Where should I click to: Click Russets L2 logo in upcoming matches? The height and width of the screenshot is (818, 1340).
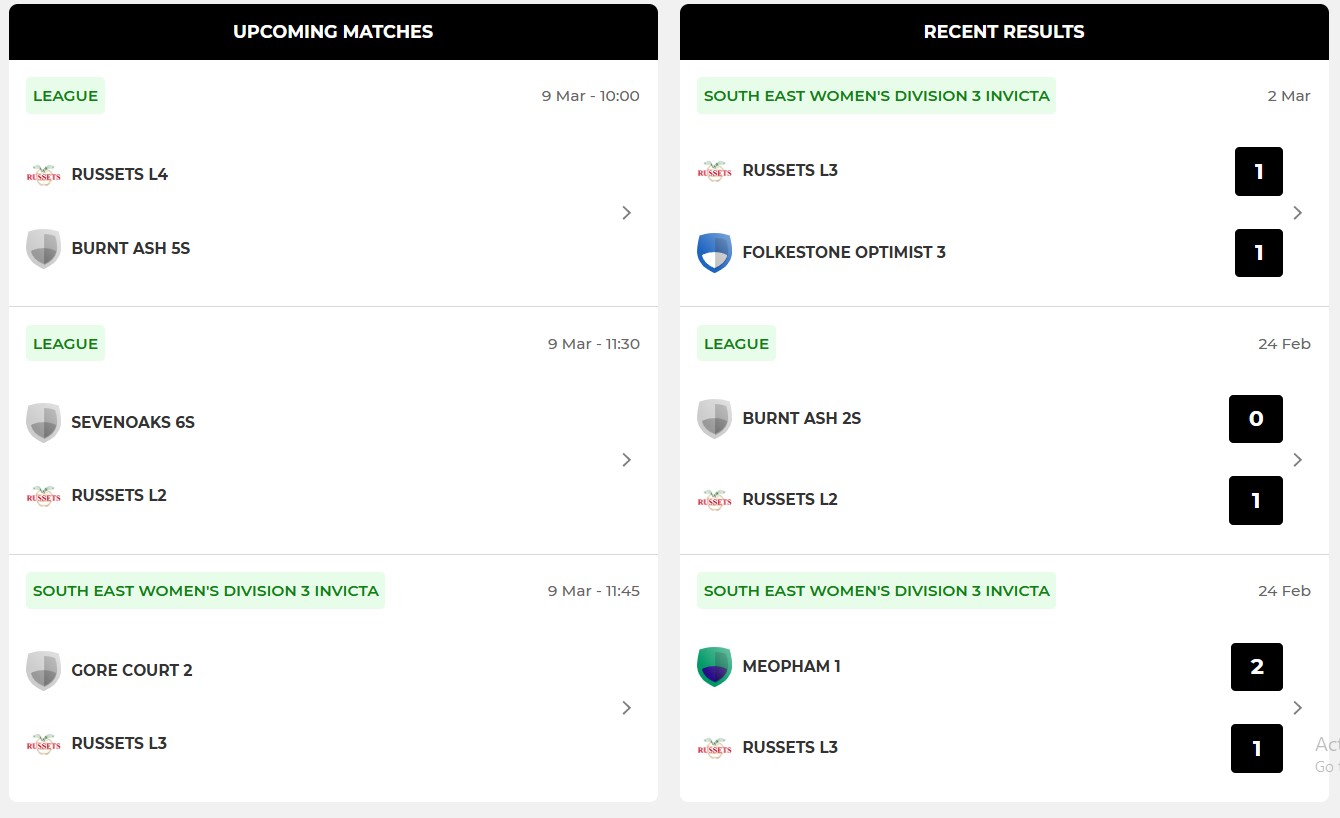pos(43,496)
